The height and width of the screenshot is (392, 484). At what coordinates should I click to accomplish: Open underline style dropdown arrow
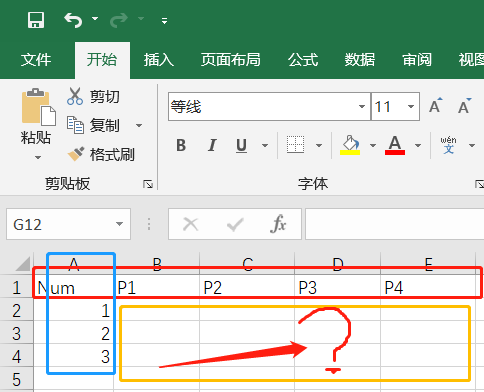tap(265, 145)
